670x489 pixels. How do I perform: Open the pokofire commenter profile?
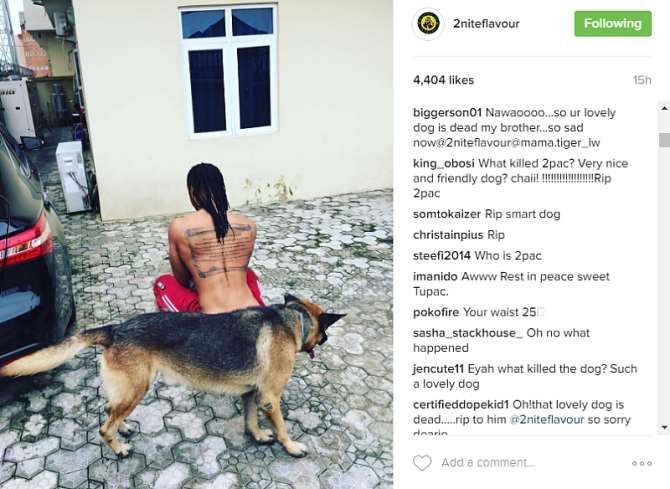pos(436,312)
